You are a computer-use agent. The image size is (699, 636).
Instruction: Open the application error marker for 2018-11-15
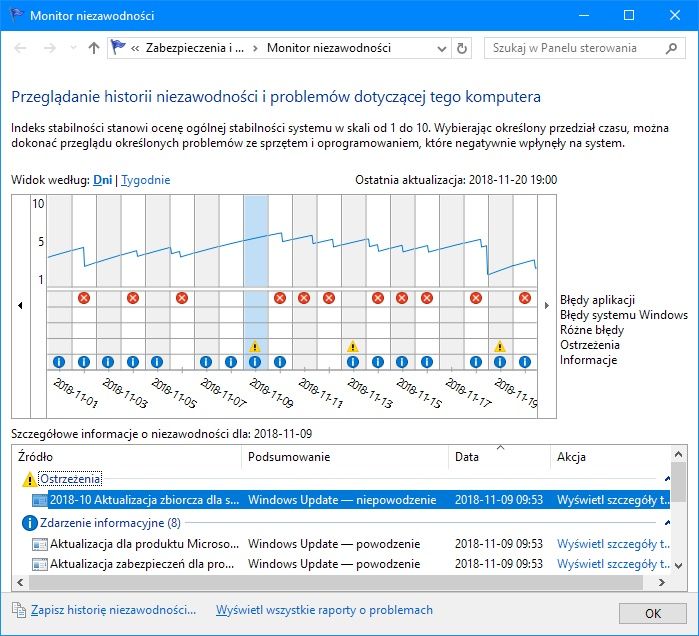click(402, 298)
